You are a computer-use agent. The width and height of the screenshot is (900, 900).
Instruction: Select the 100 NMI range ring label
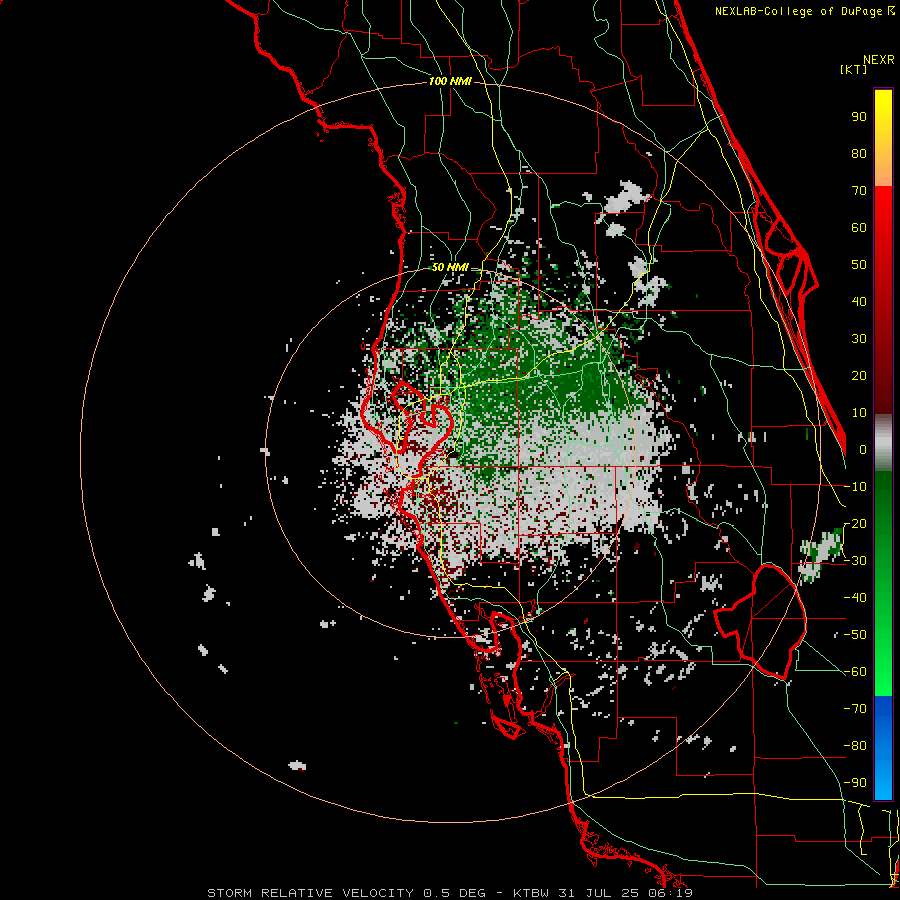tap(450, 81)
